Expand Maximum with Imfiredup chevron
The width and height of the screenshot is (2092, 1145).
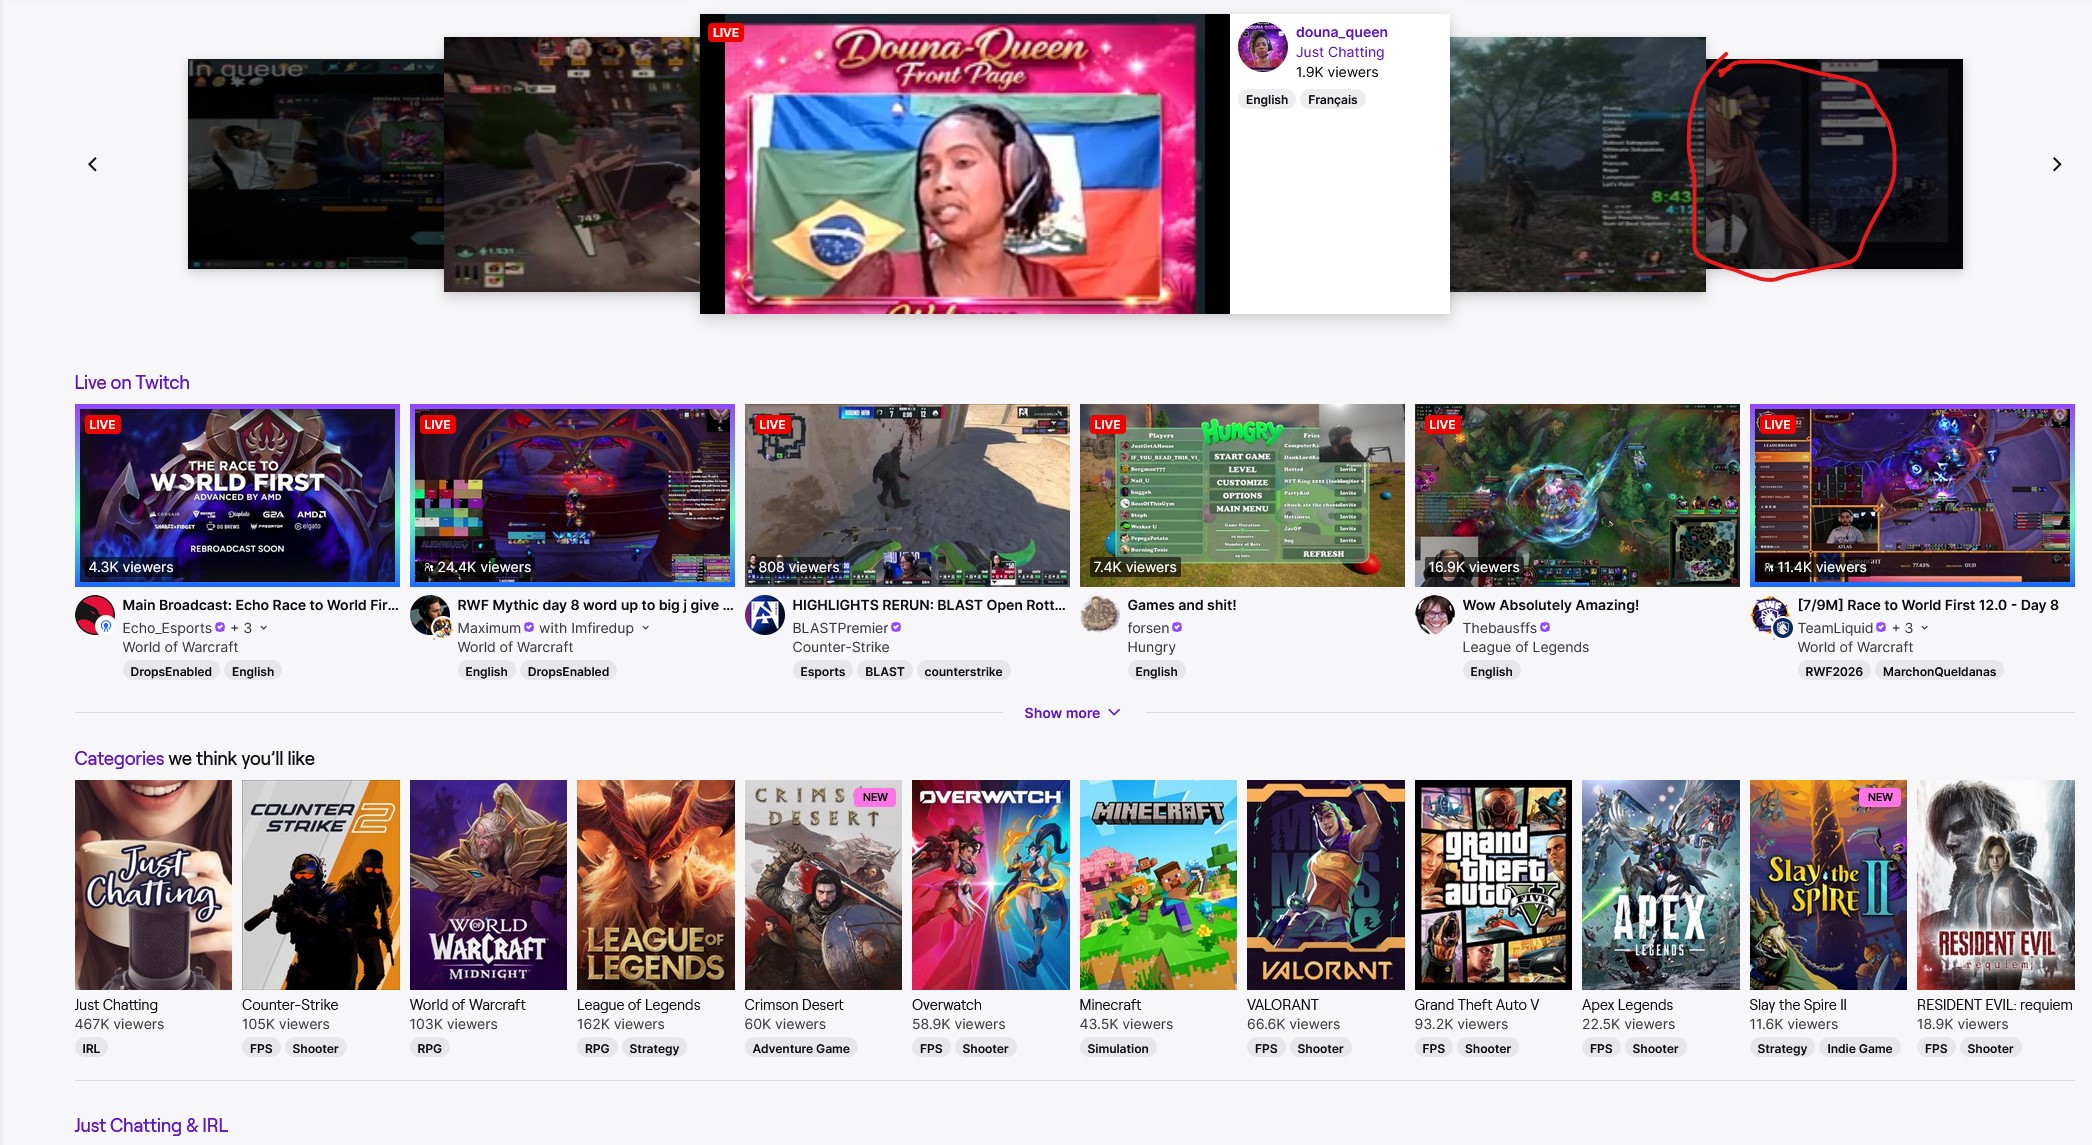click(646, 628)
